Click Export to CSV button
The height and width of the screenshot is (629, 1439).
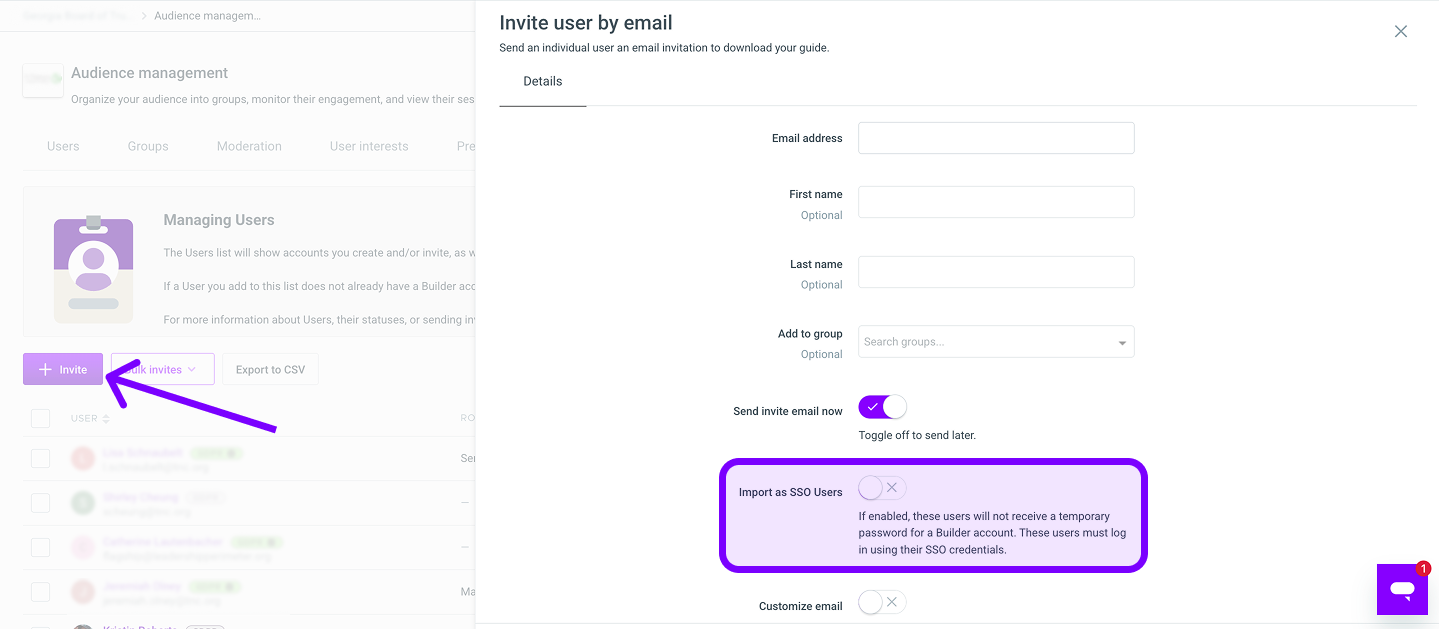pos(270,369)
